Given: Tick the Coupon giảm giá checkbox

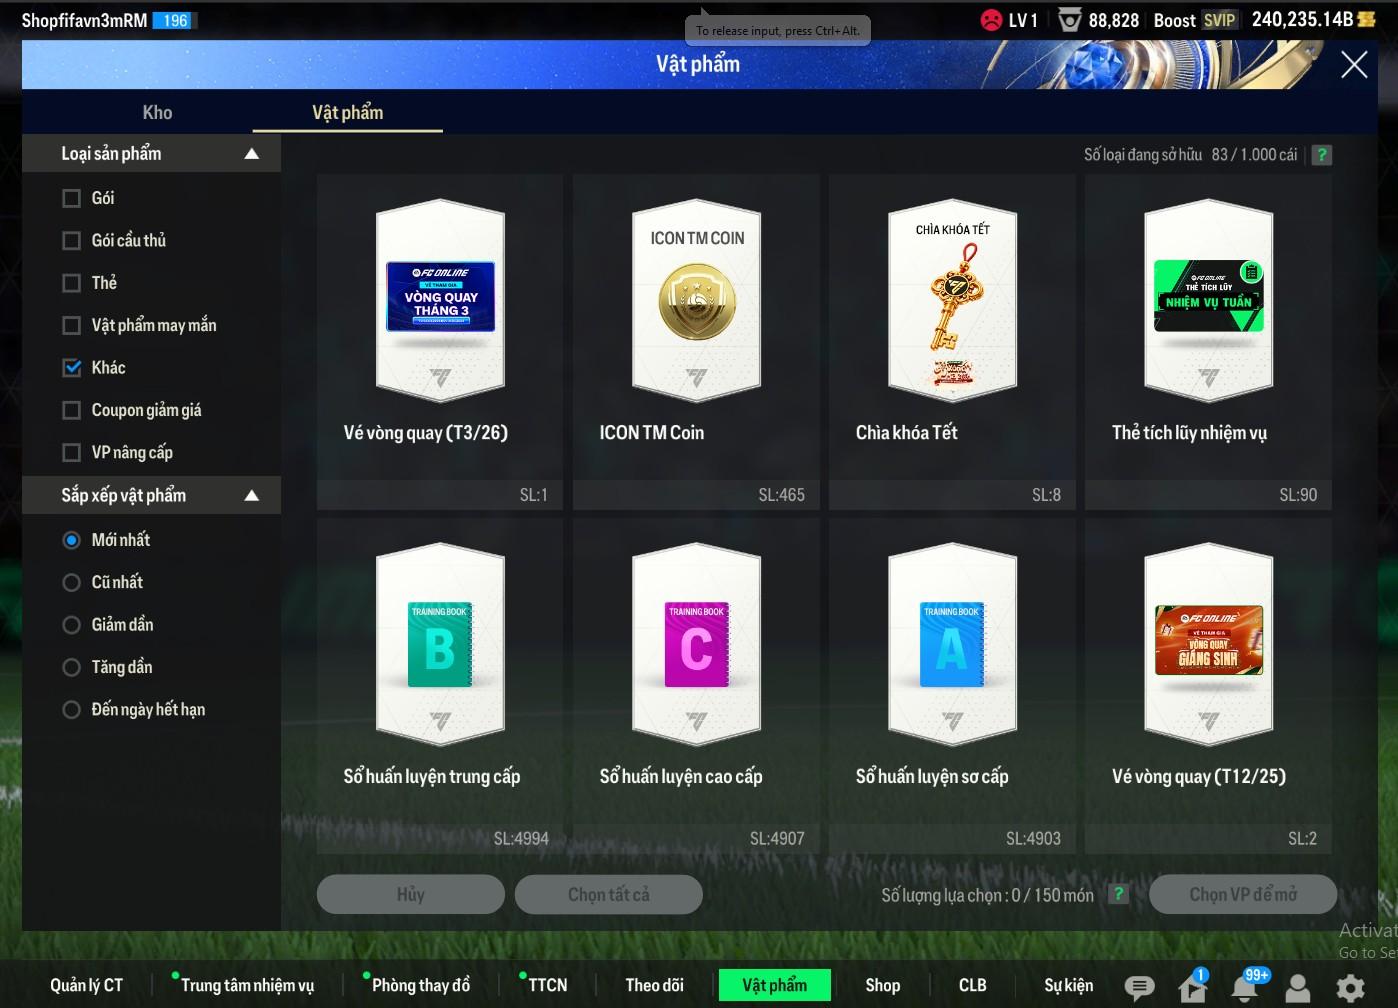Looking at the screenshot, I should point(72,410).
